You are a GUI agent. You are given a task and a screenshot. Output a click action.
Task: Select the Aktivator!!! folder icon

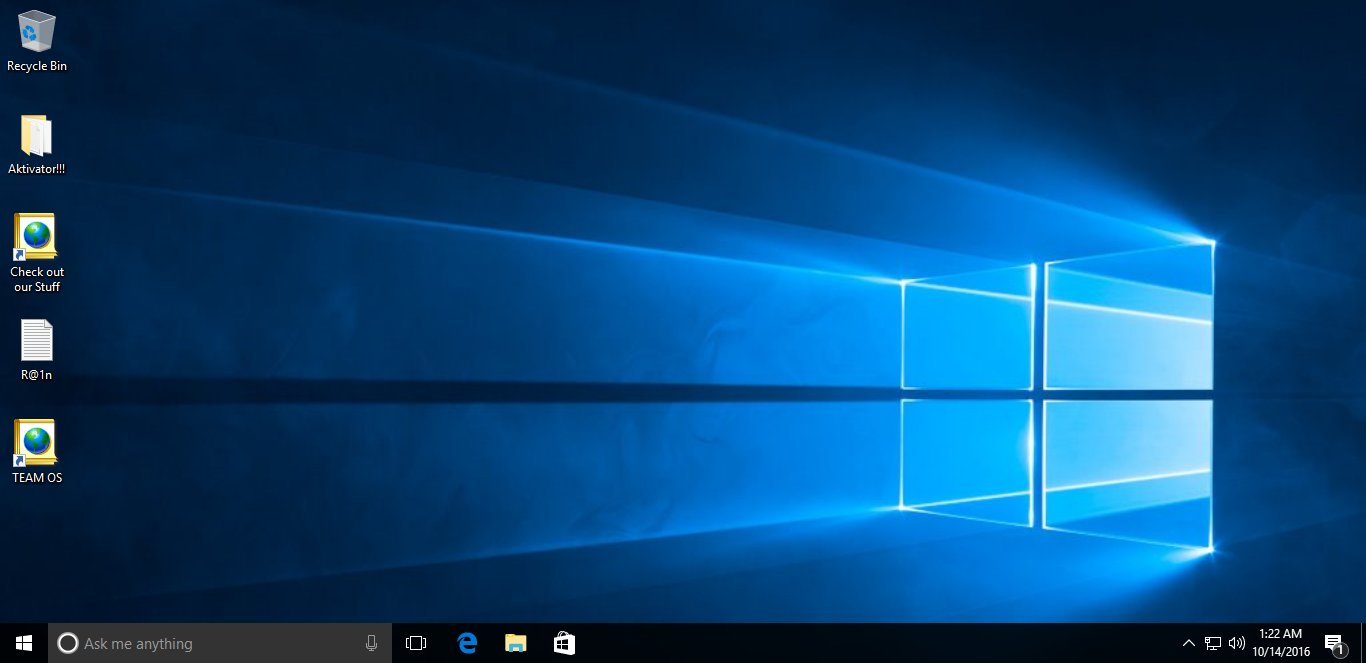pyautogui.click(x=37, y=145)
